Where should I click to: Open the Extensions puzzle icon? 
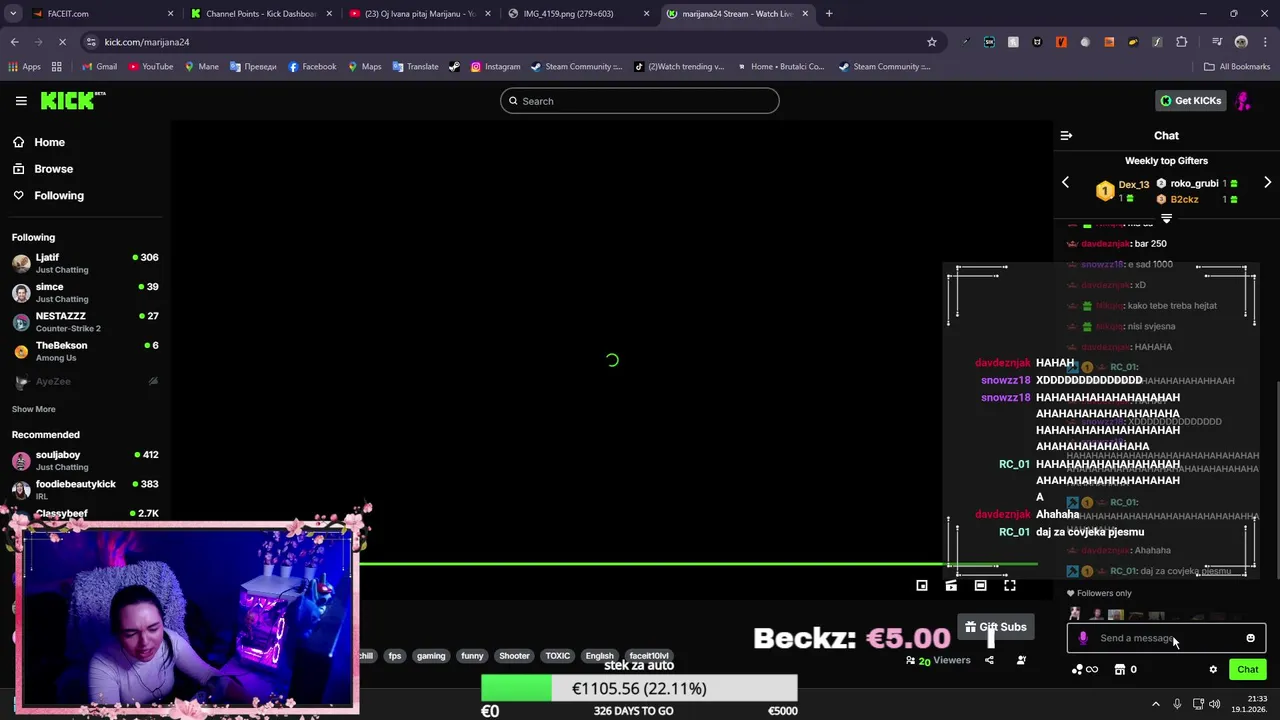coord(1182,42)
